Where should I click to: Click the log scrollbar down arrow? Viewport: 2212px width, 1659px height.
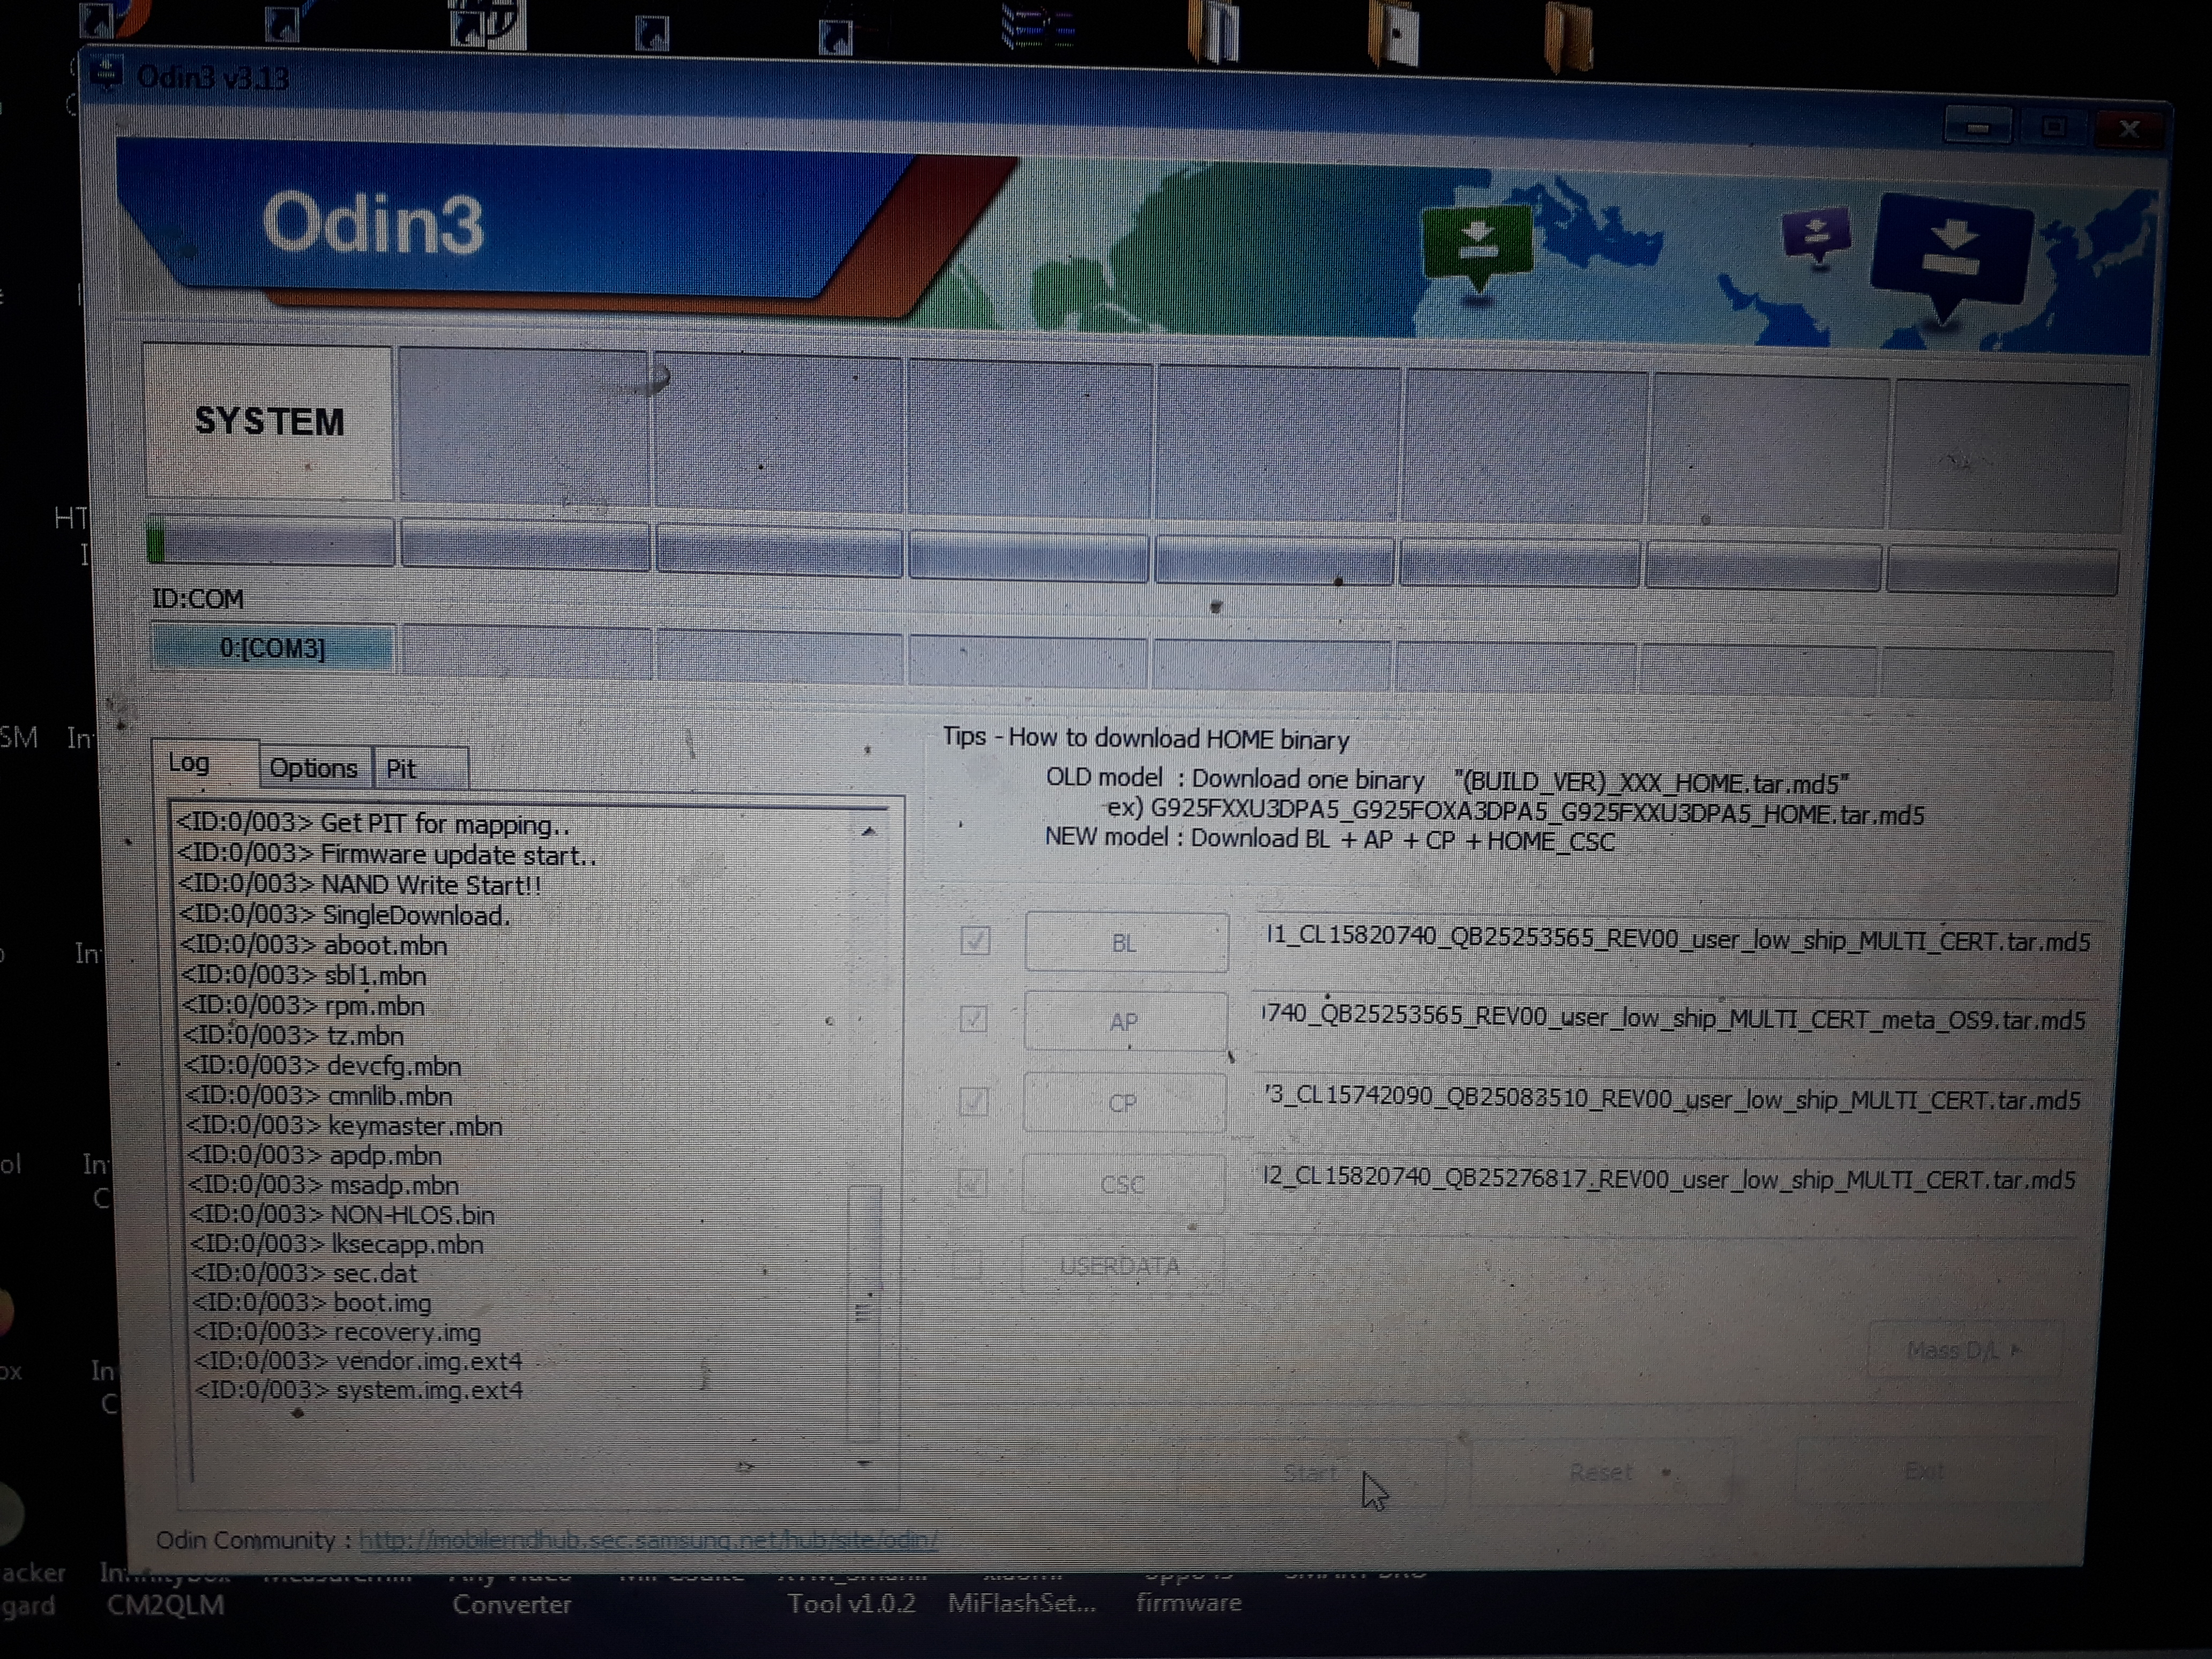coord(864,1463)
